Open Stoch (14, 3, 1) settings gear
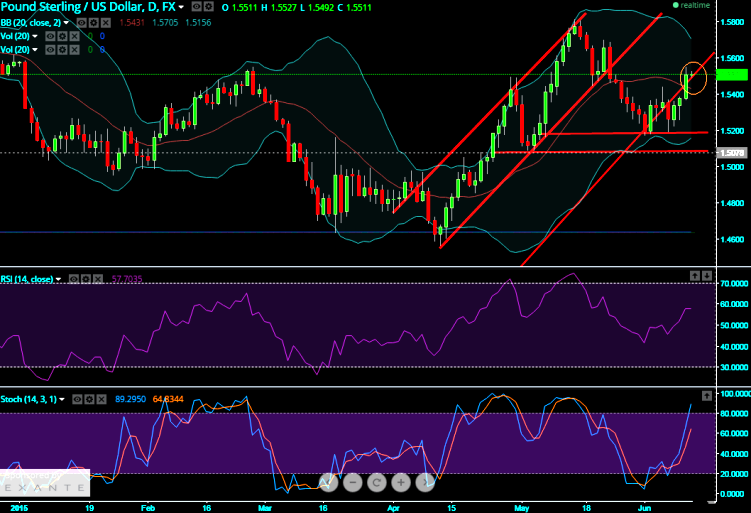Image resolution: width=751 pixels, height=513 pixels. tap(89, 399)
